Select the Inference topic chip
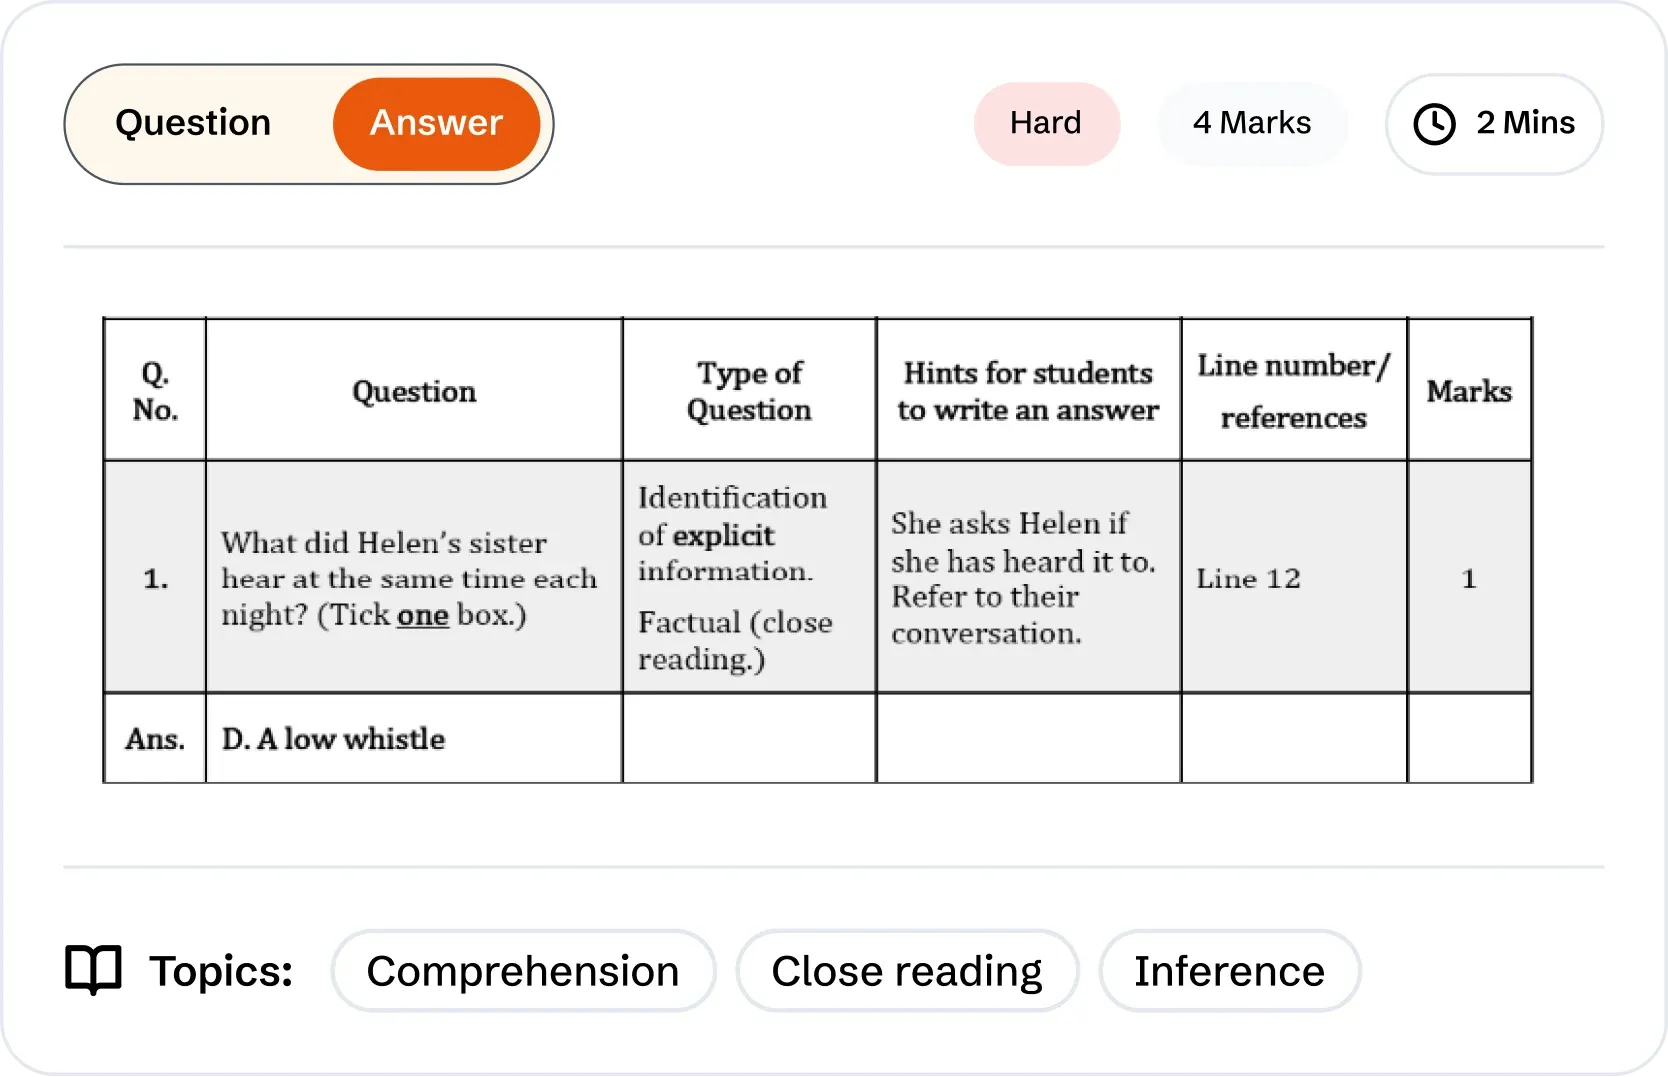This screenshot has width=1668, height=1077. coord(1229,969)
